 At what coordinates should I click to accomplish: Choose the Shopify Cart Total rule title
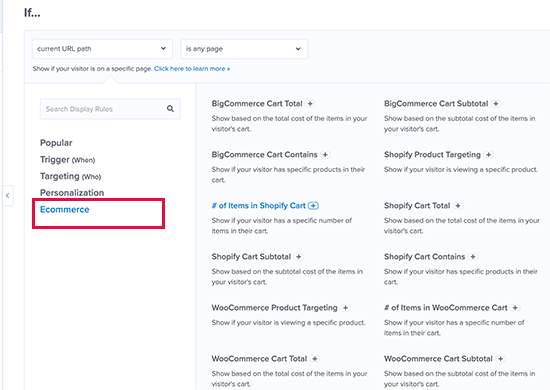click(x=417, y=206)
